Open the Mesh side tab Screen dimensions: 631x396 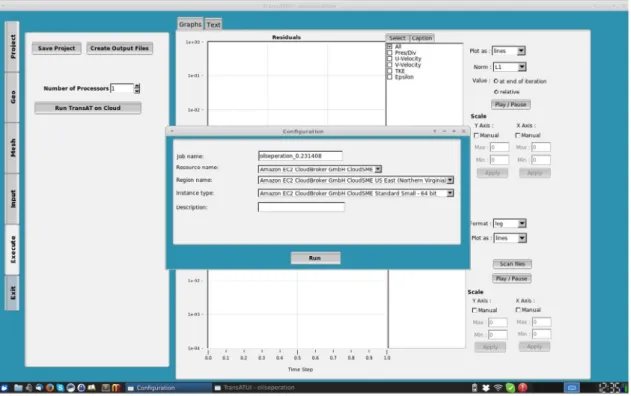12,148
